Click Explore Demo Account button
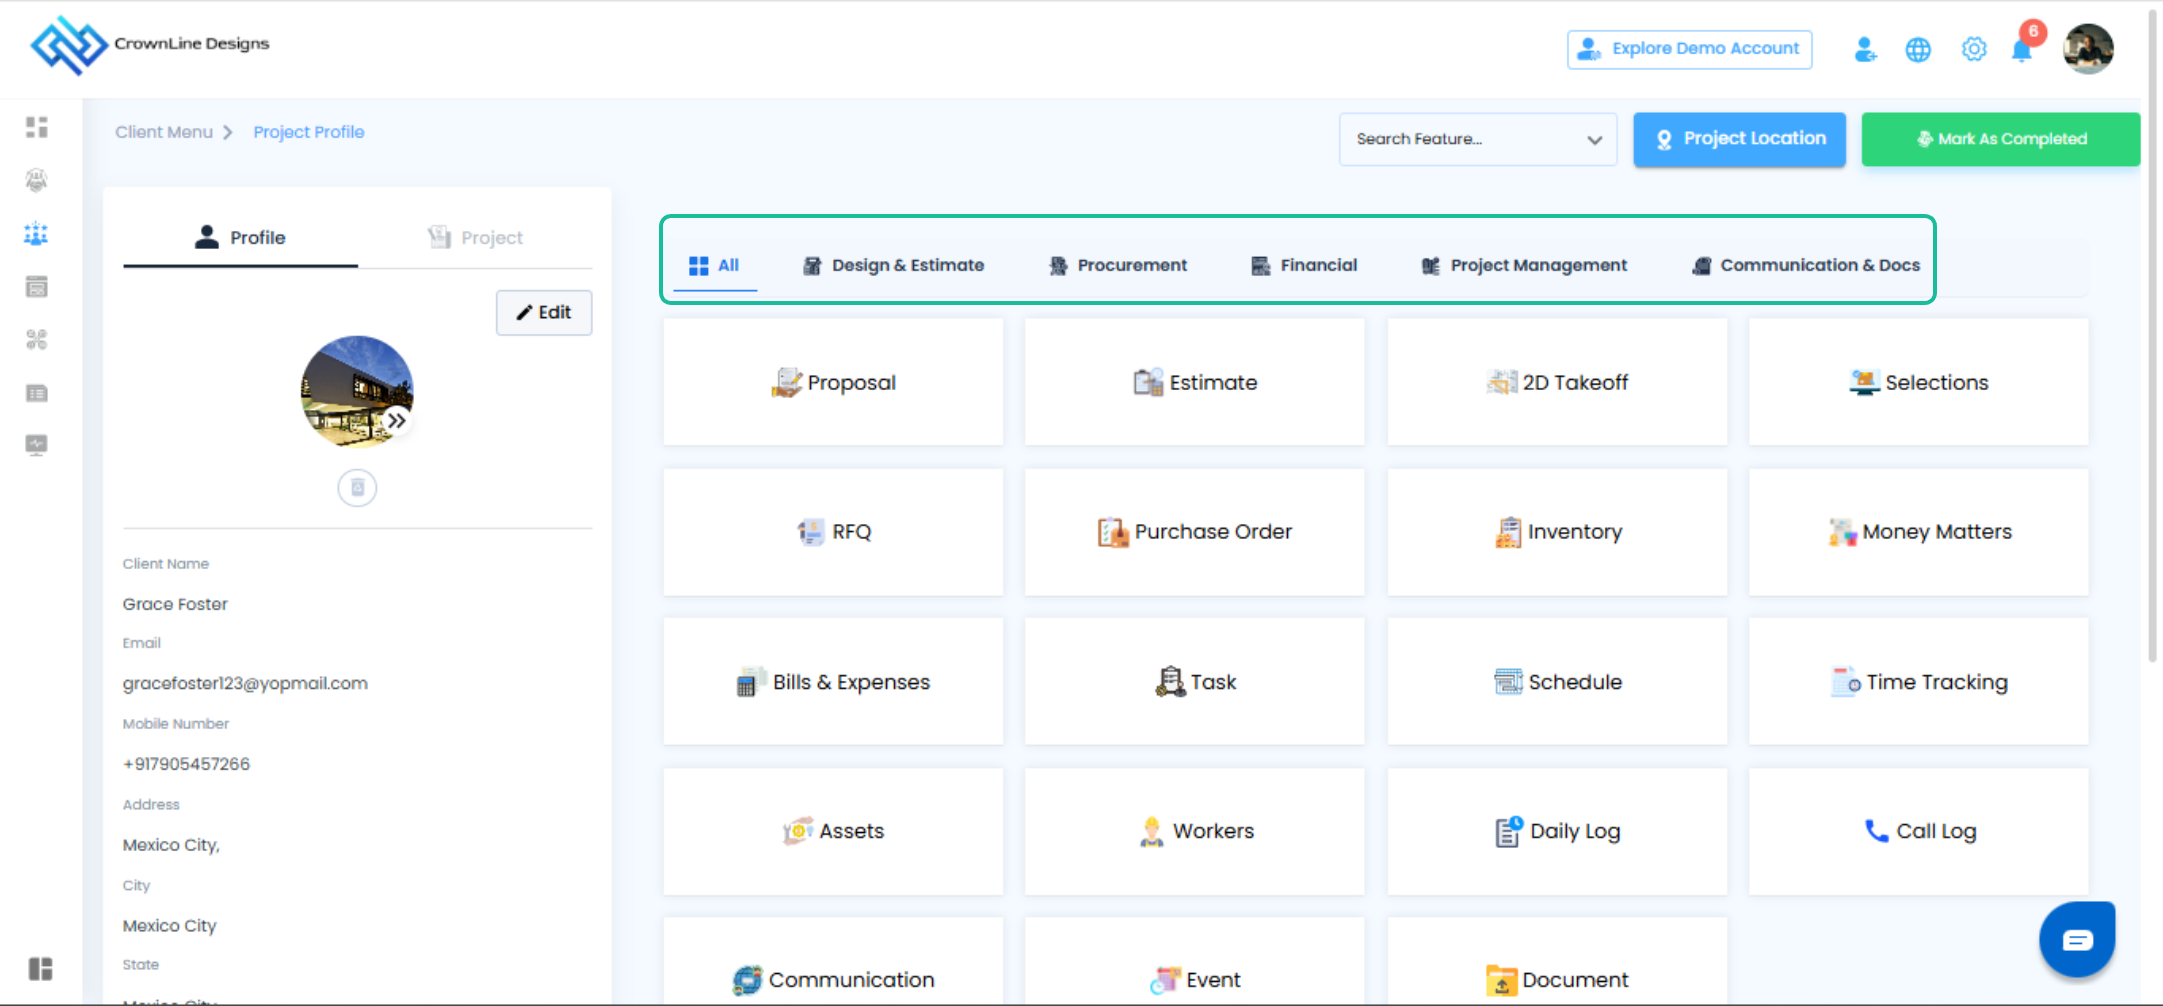 (1690, 49)
